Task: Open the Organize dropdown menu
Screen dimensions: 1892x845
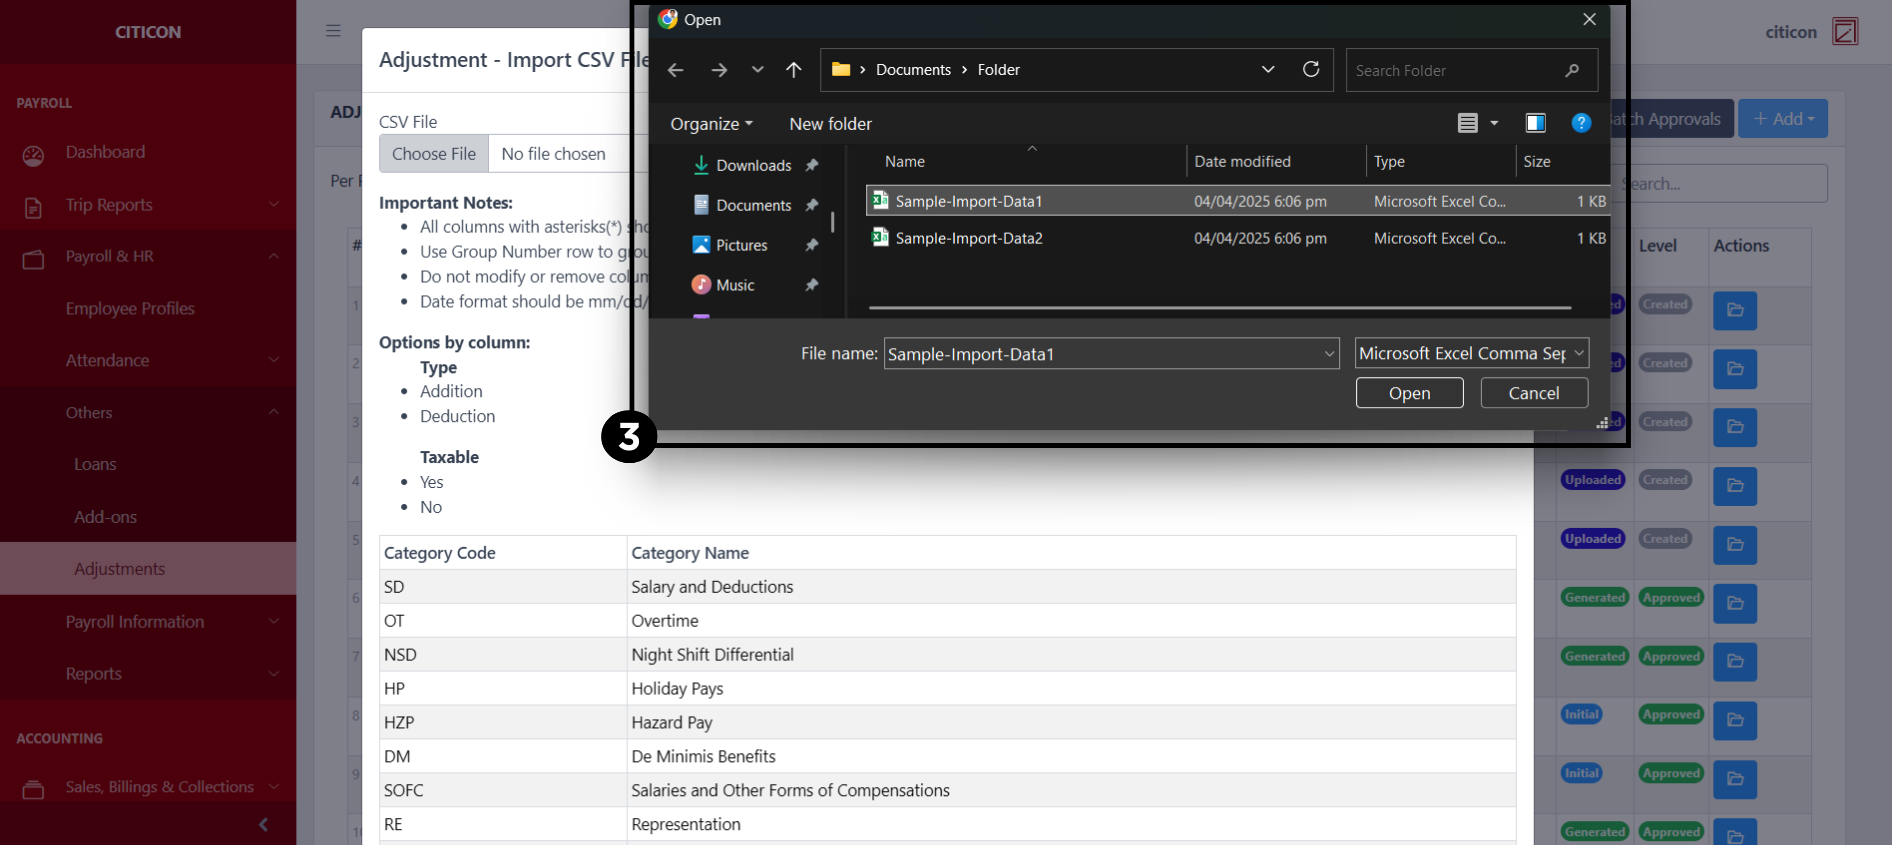Action: coord(711,124)
